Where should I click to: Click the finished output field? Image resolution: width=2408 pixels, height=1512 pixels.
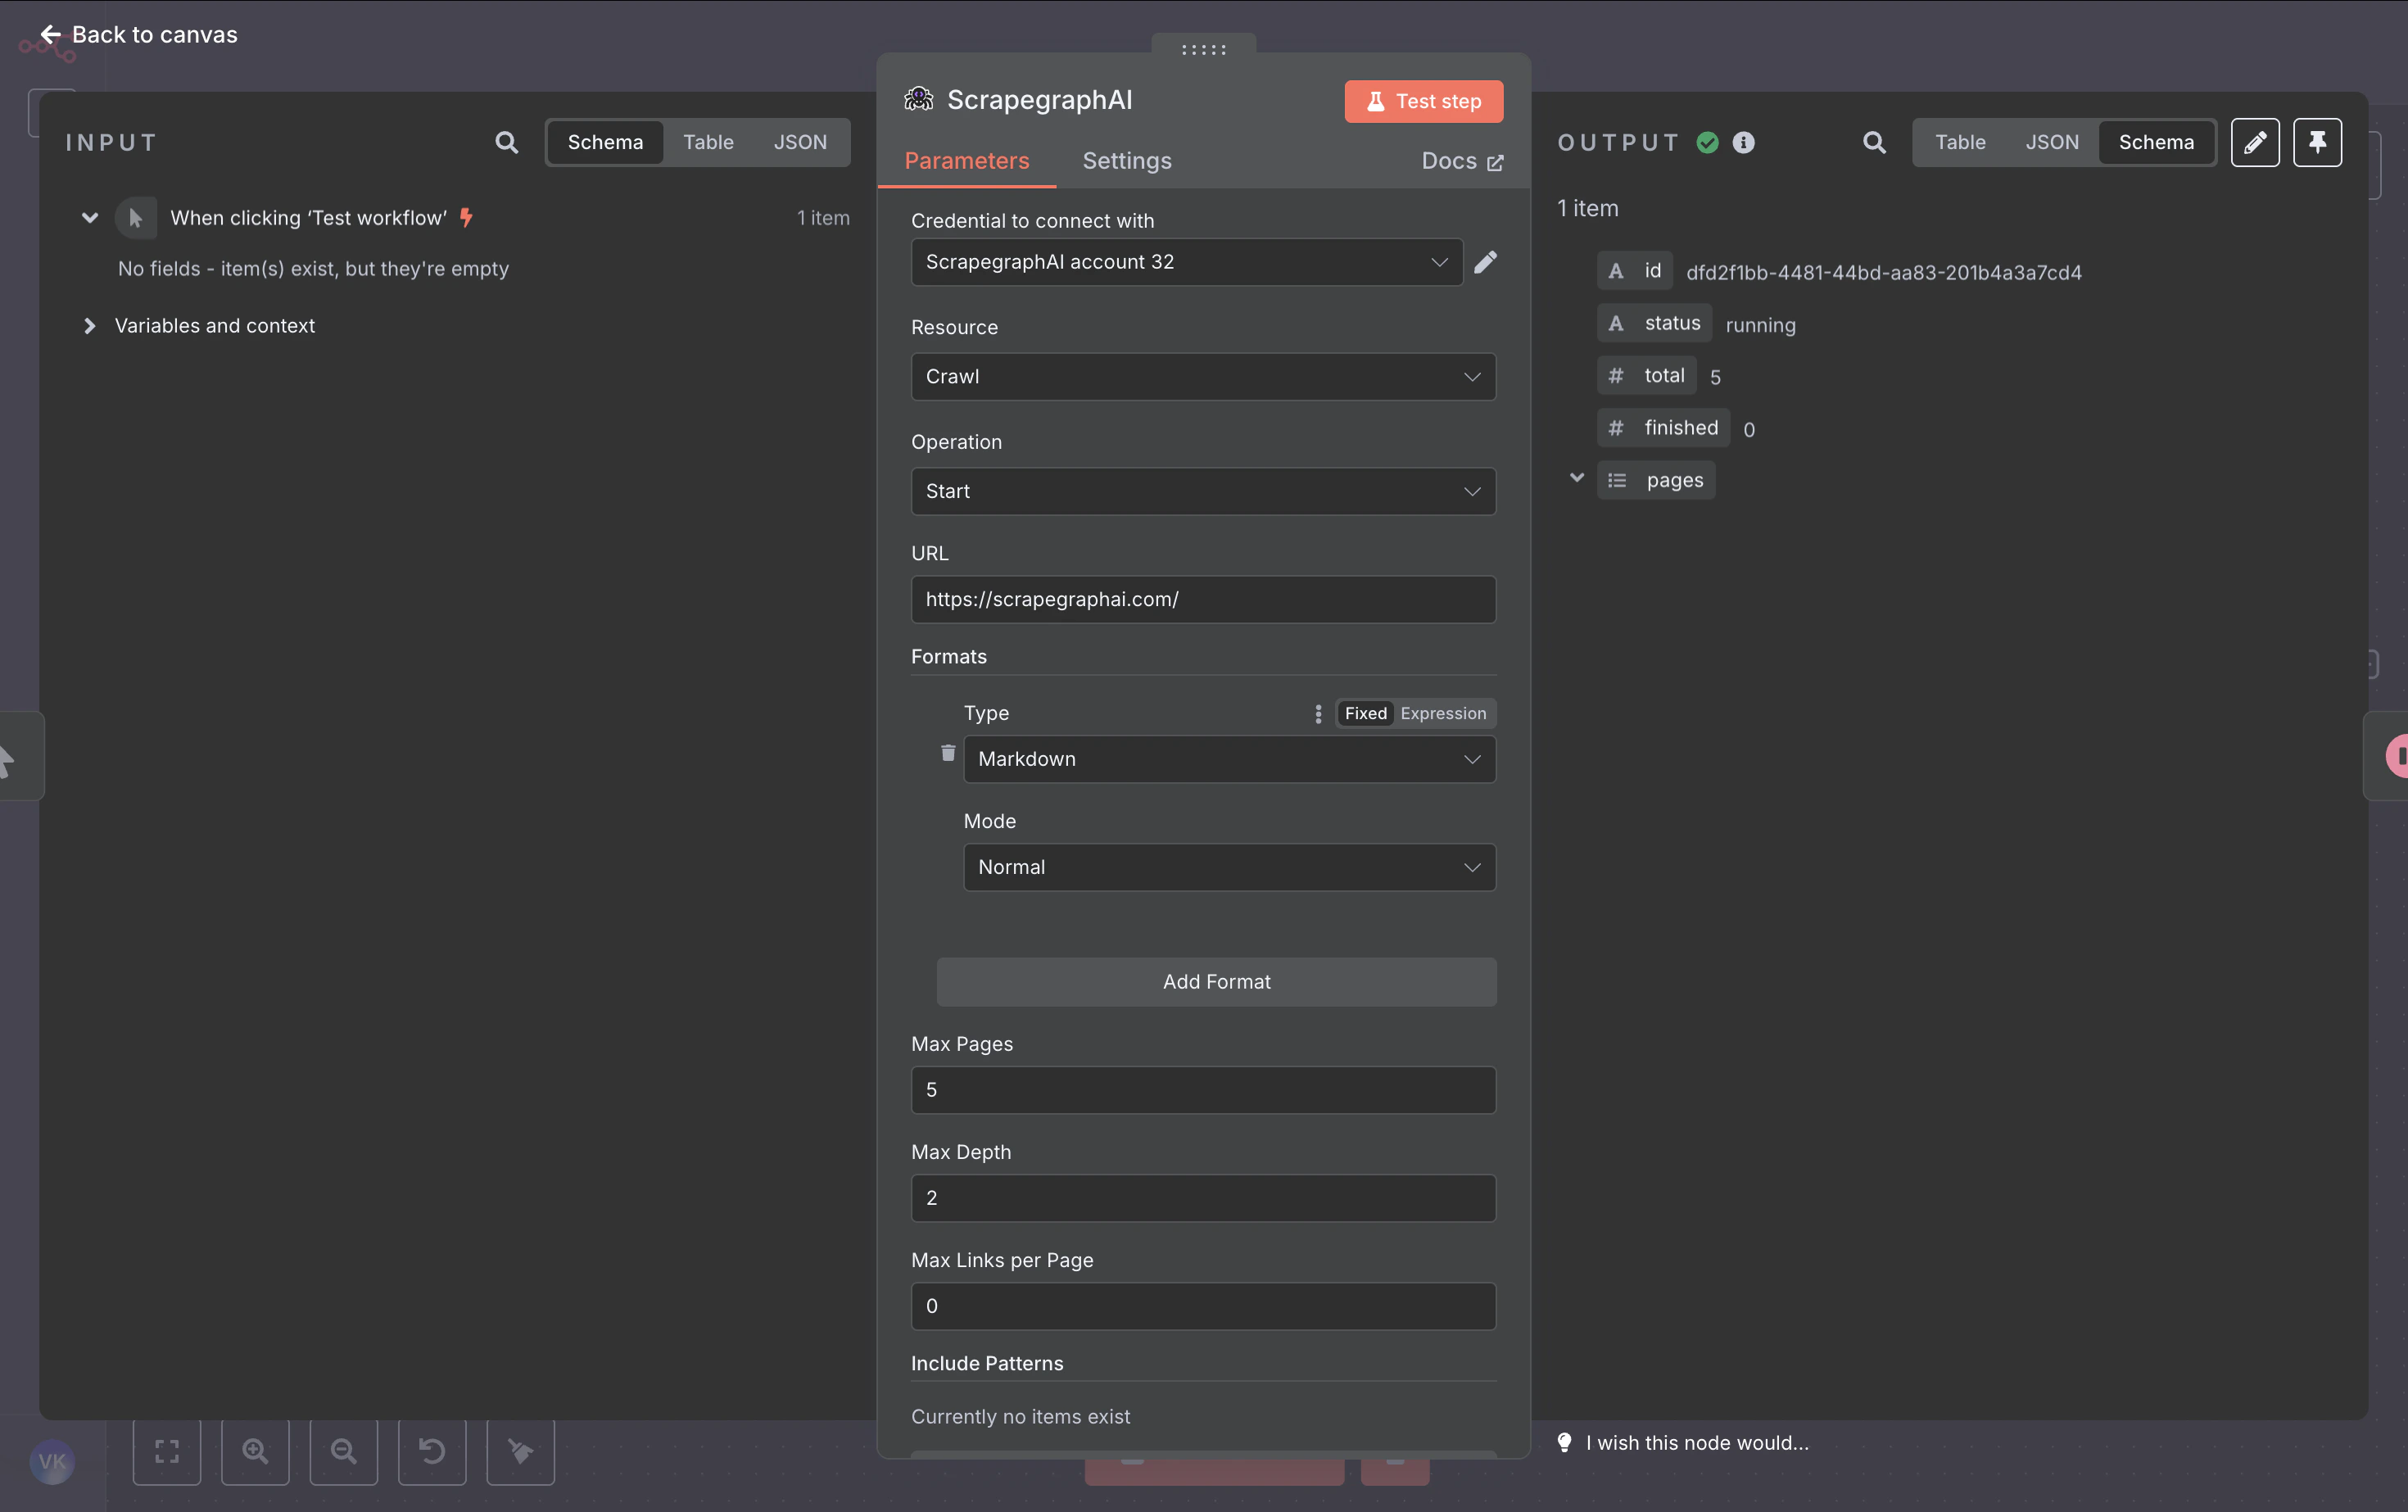(x=1663, y=428)
